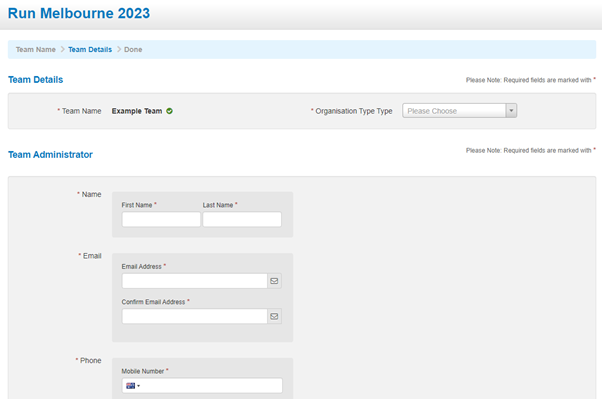
Task: Click the Mobile Number label
Action: click(143, 371)
